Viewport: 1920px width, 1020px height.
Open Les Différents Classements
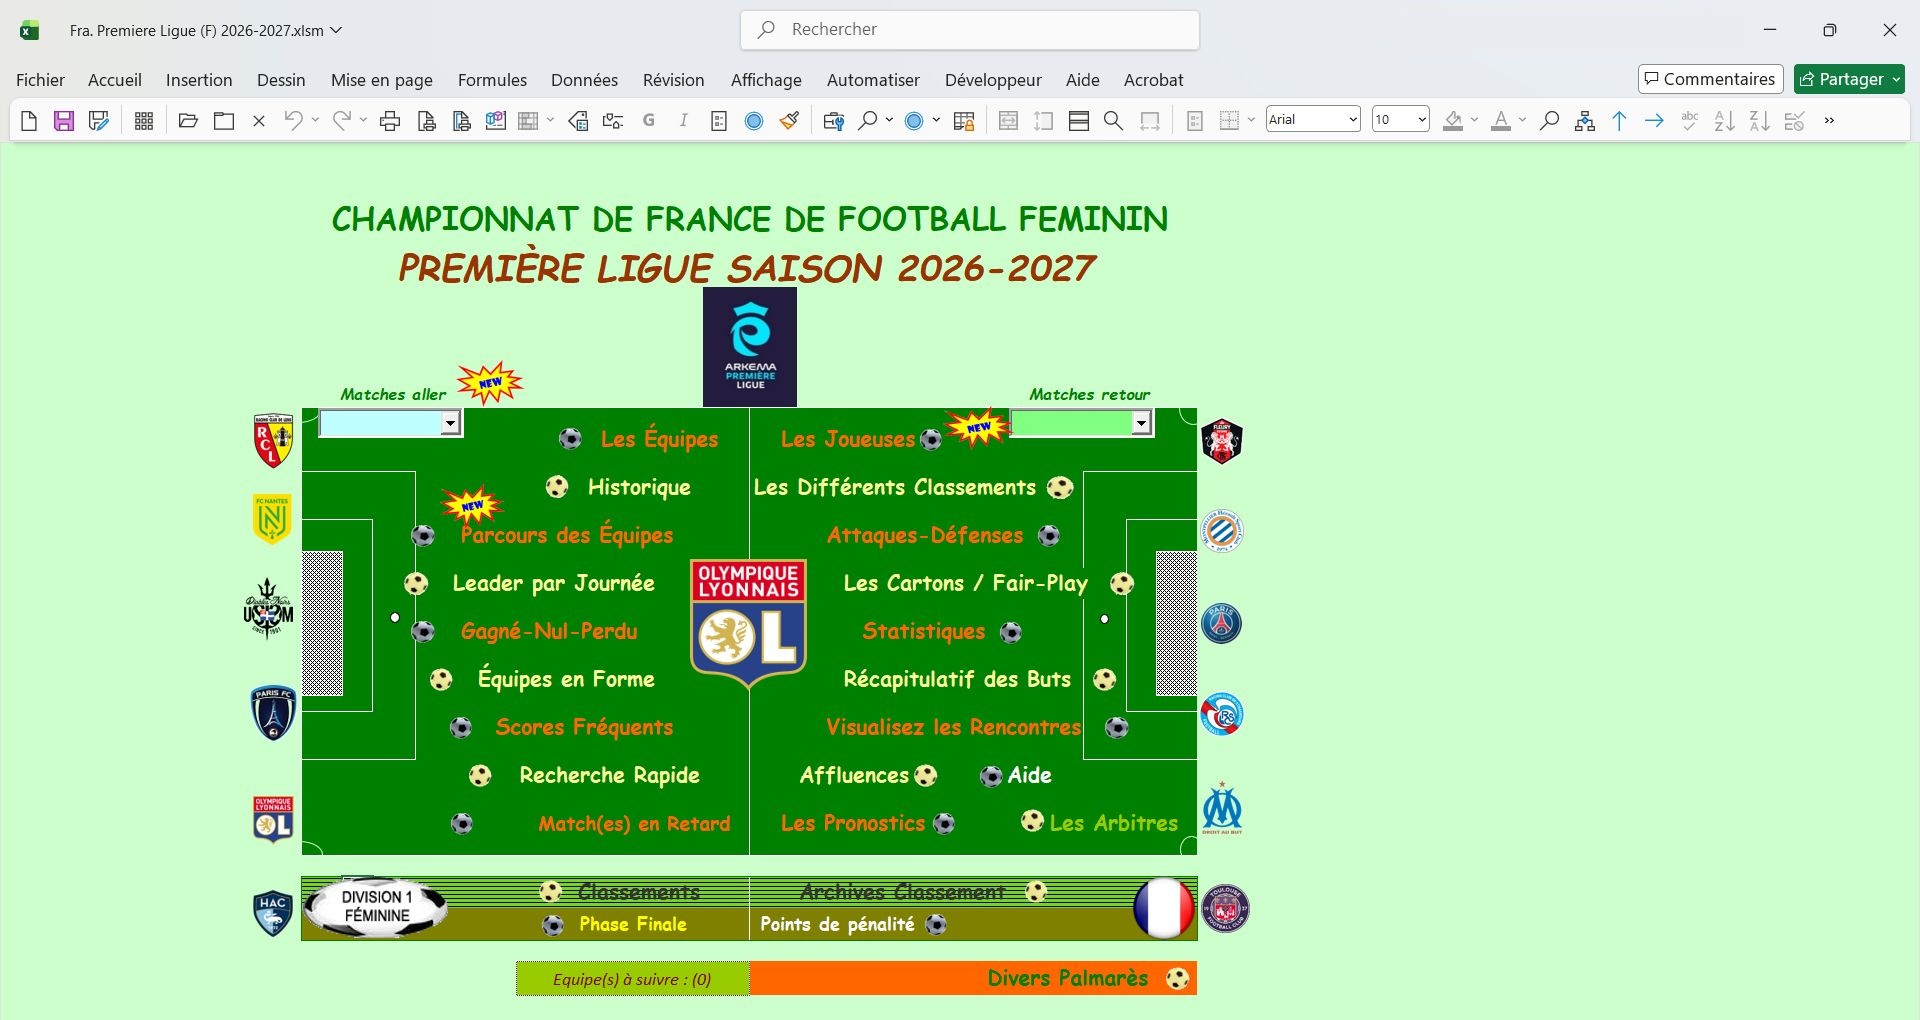coord(895,487)
